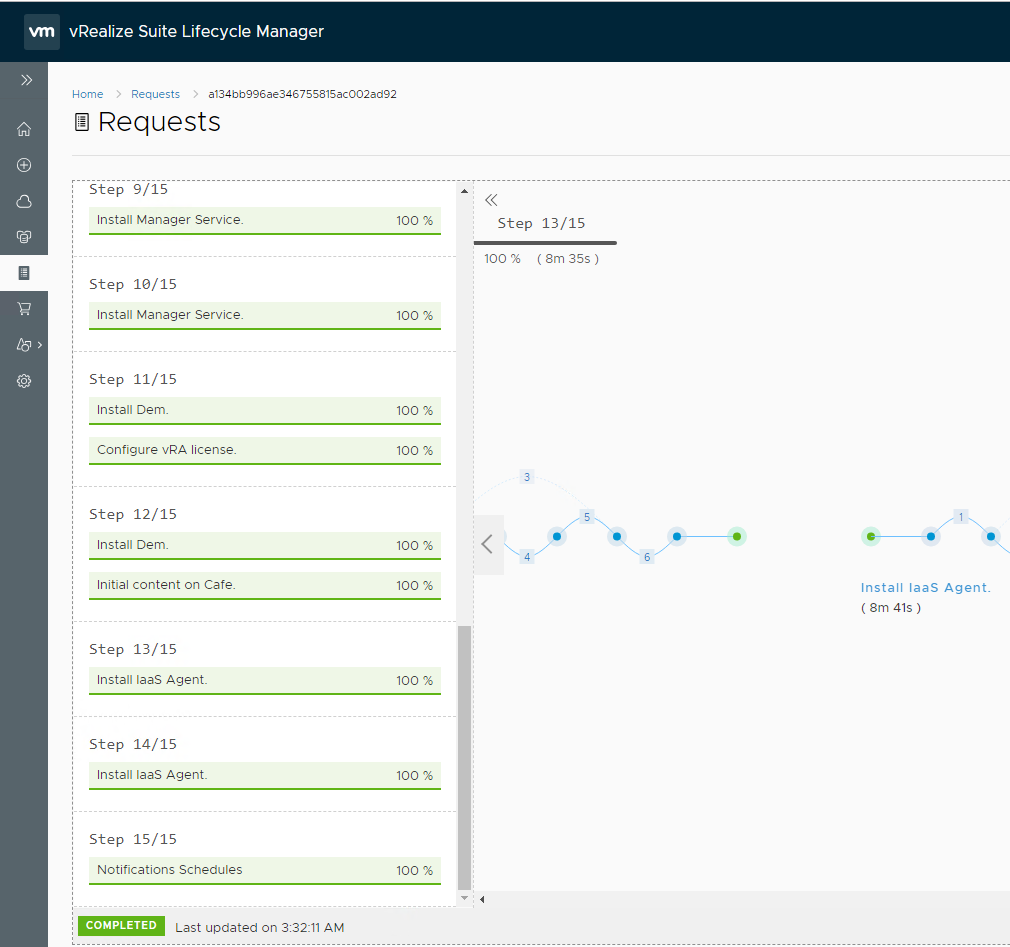Open the Settings gear icon
The image size is (1010, 947).
[24, 381]
